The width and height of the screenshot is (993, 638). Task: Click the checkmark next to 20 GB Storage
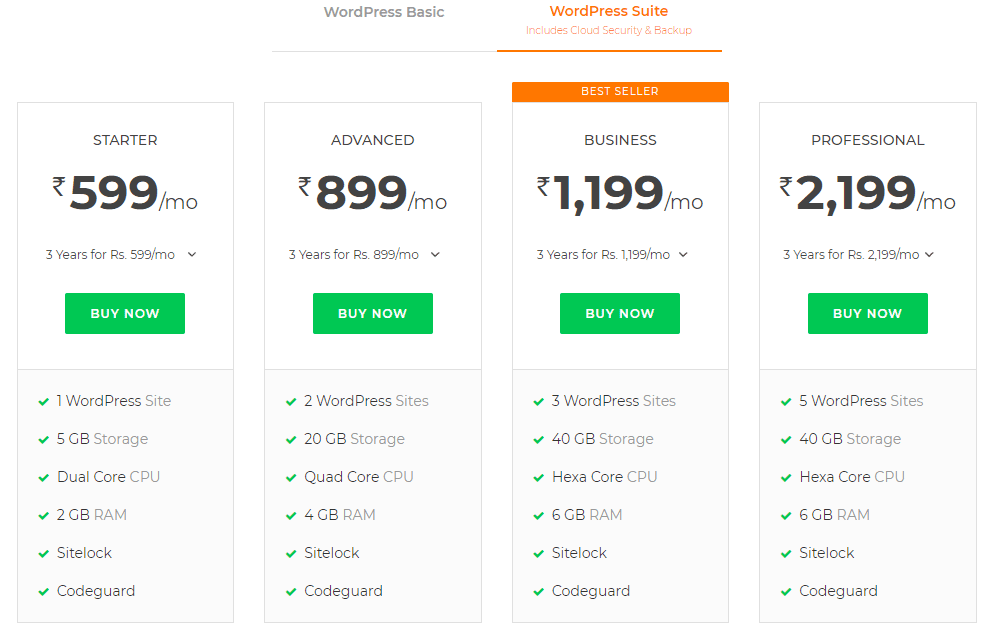click(x=290, y=438)
